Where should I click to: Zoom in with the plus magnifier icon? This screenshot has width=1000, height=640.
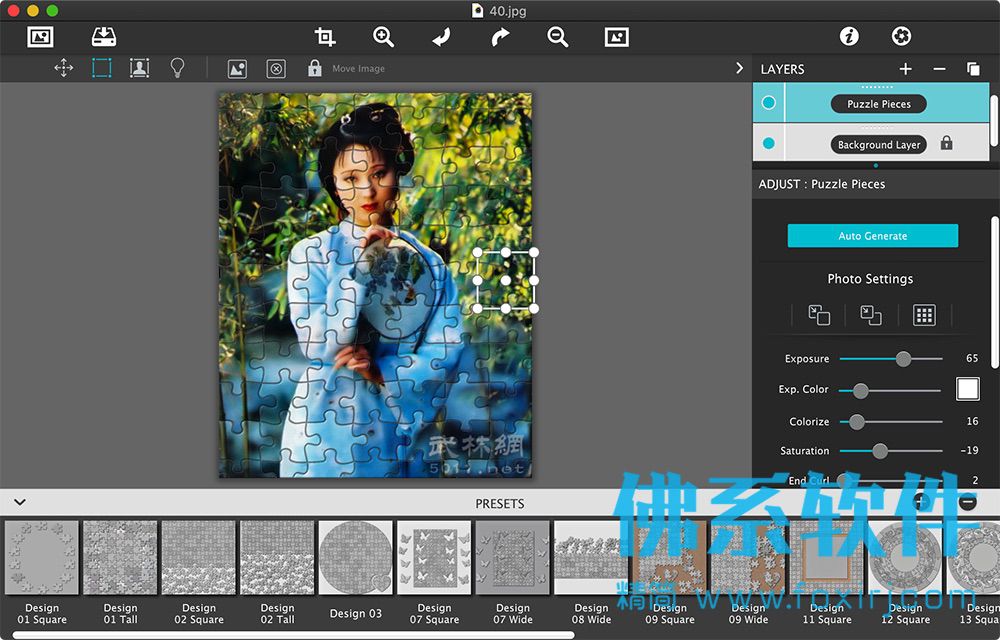(383, 37)
